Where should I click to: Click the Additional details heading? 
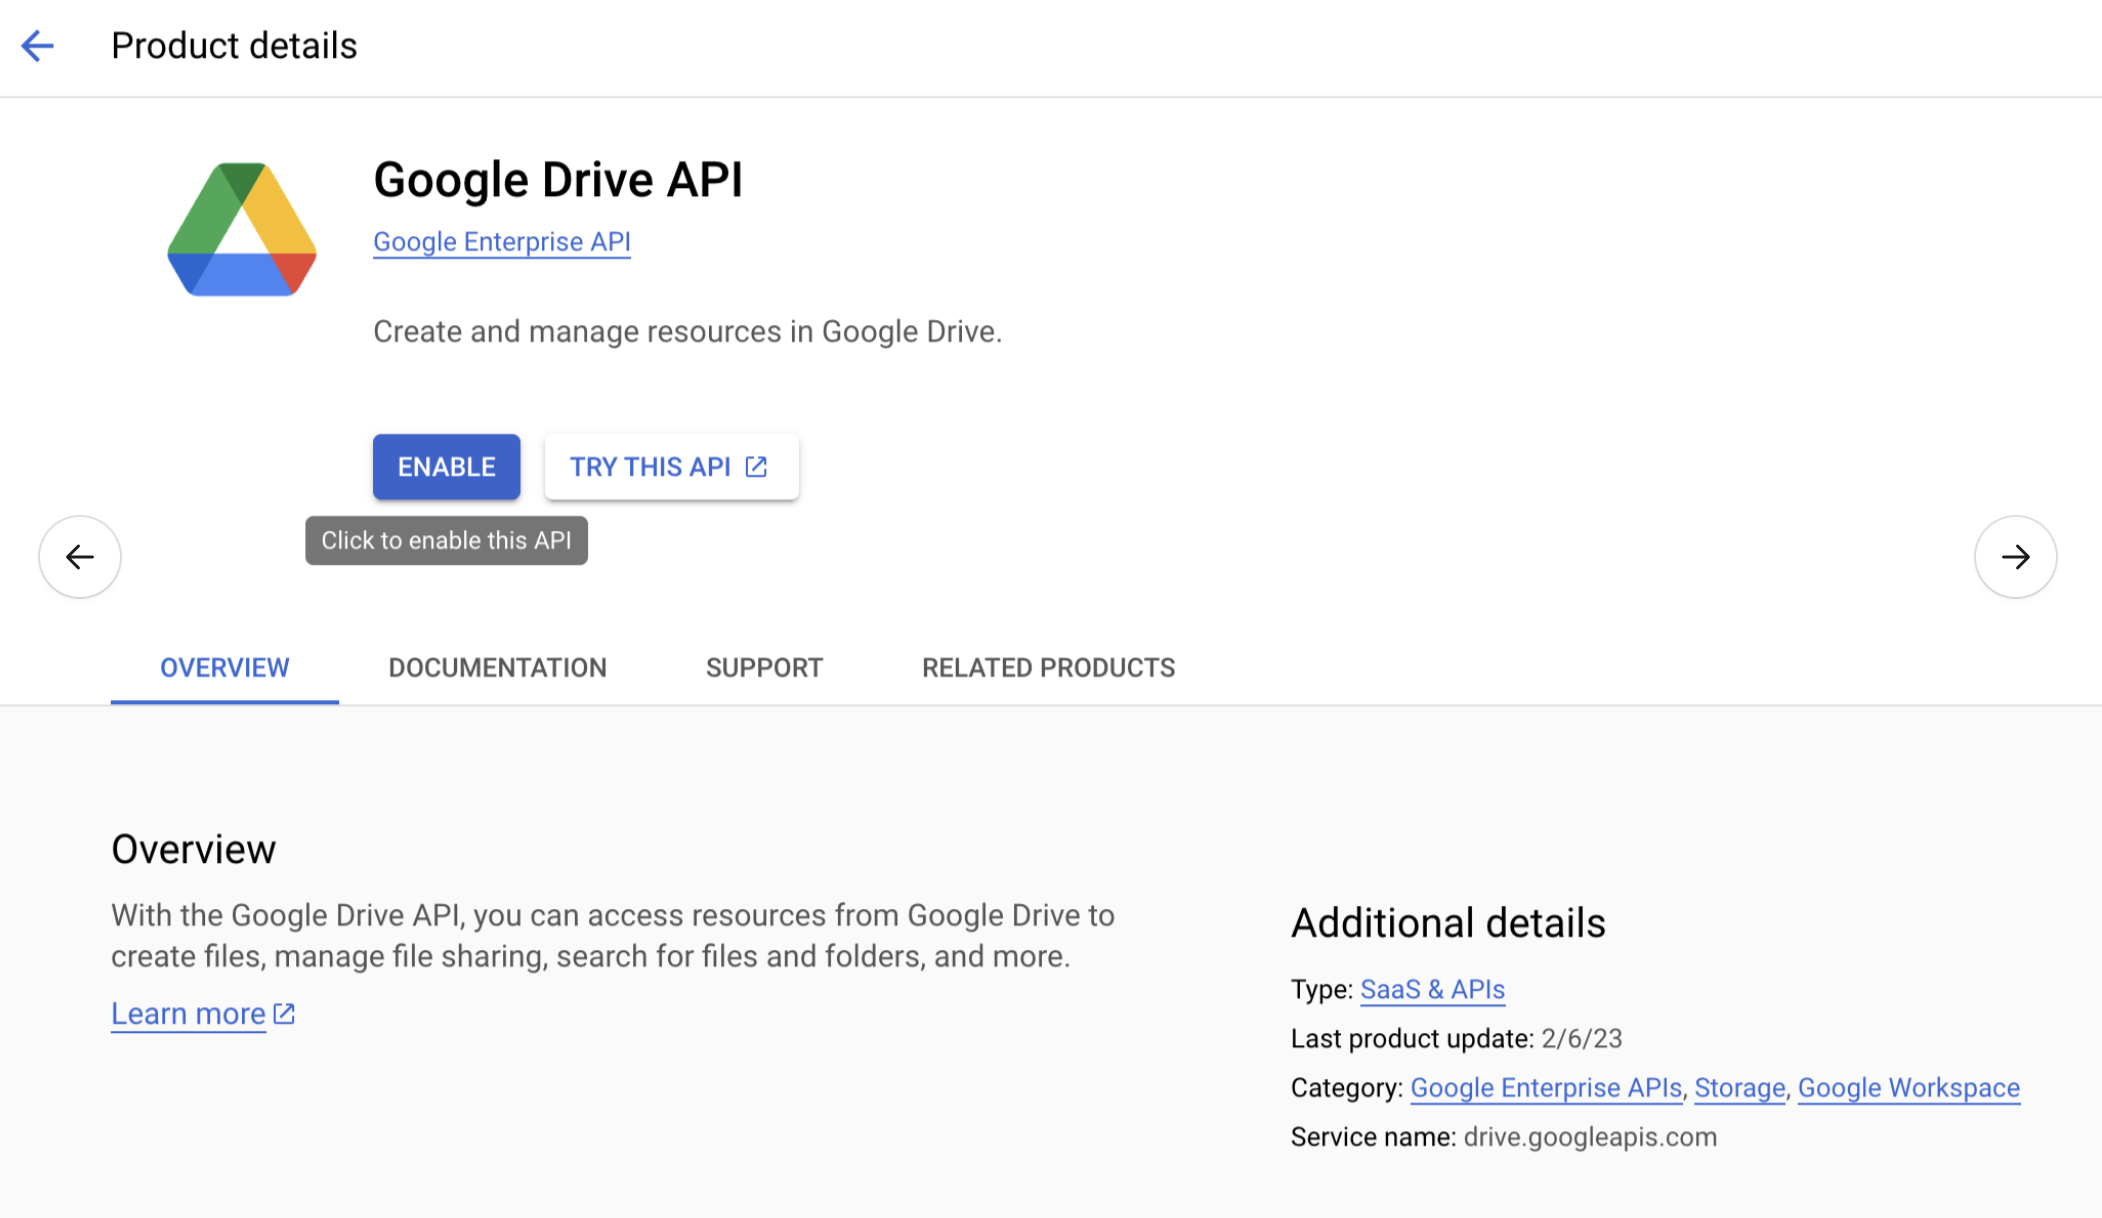(1448, 923)
